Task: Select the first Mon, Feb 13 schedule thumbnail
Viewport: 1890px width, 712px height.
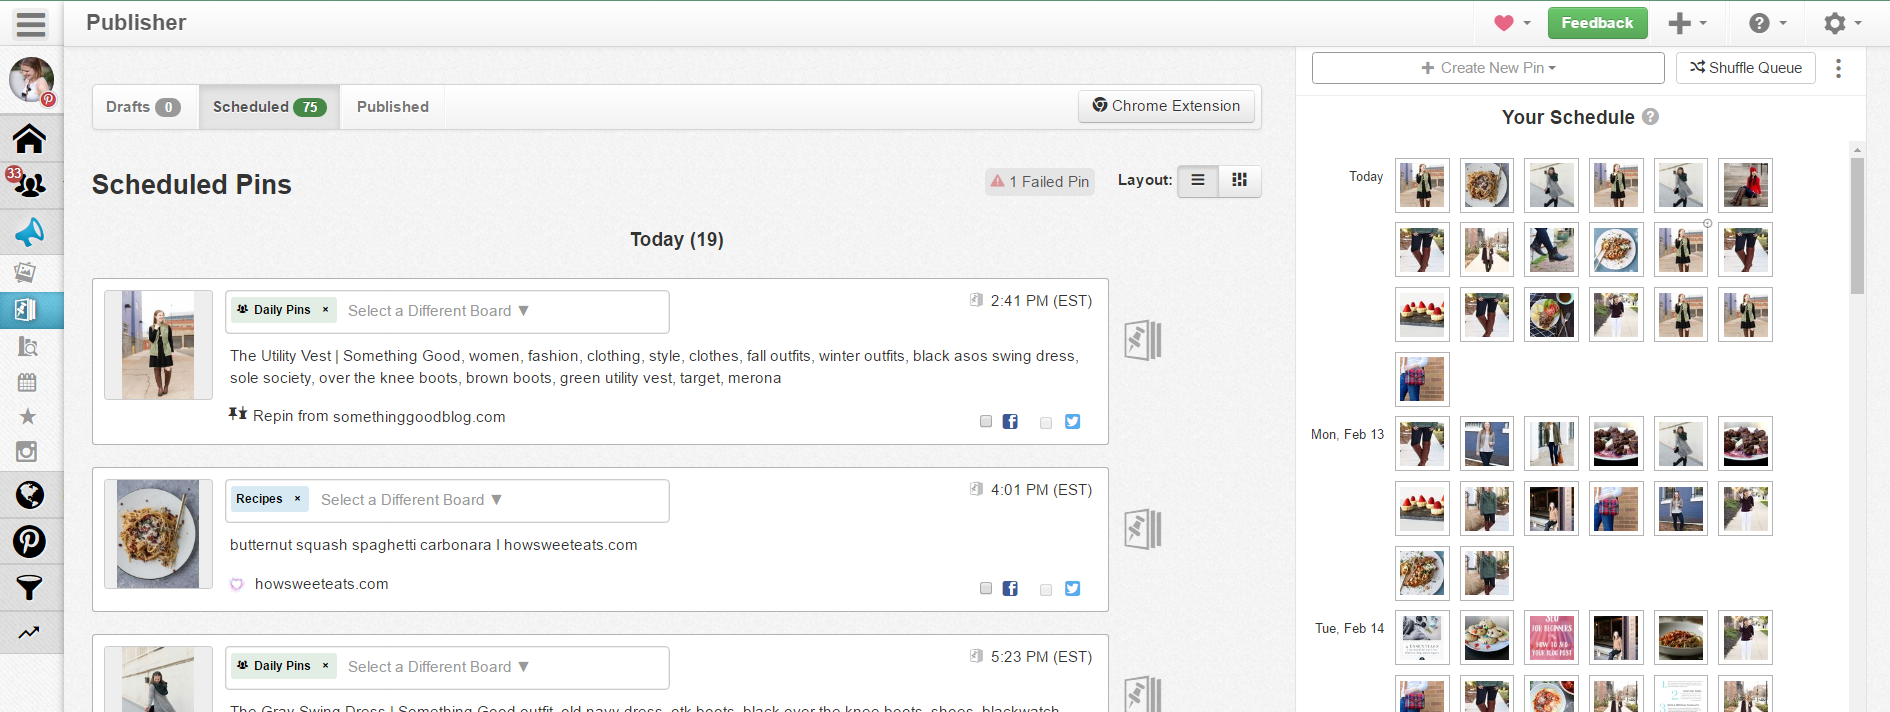Action: click(x=1422, y=444)
